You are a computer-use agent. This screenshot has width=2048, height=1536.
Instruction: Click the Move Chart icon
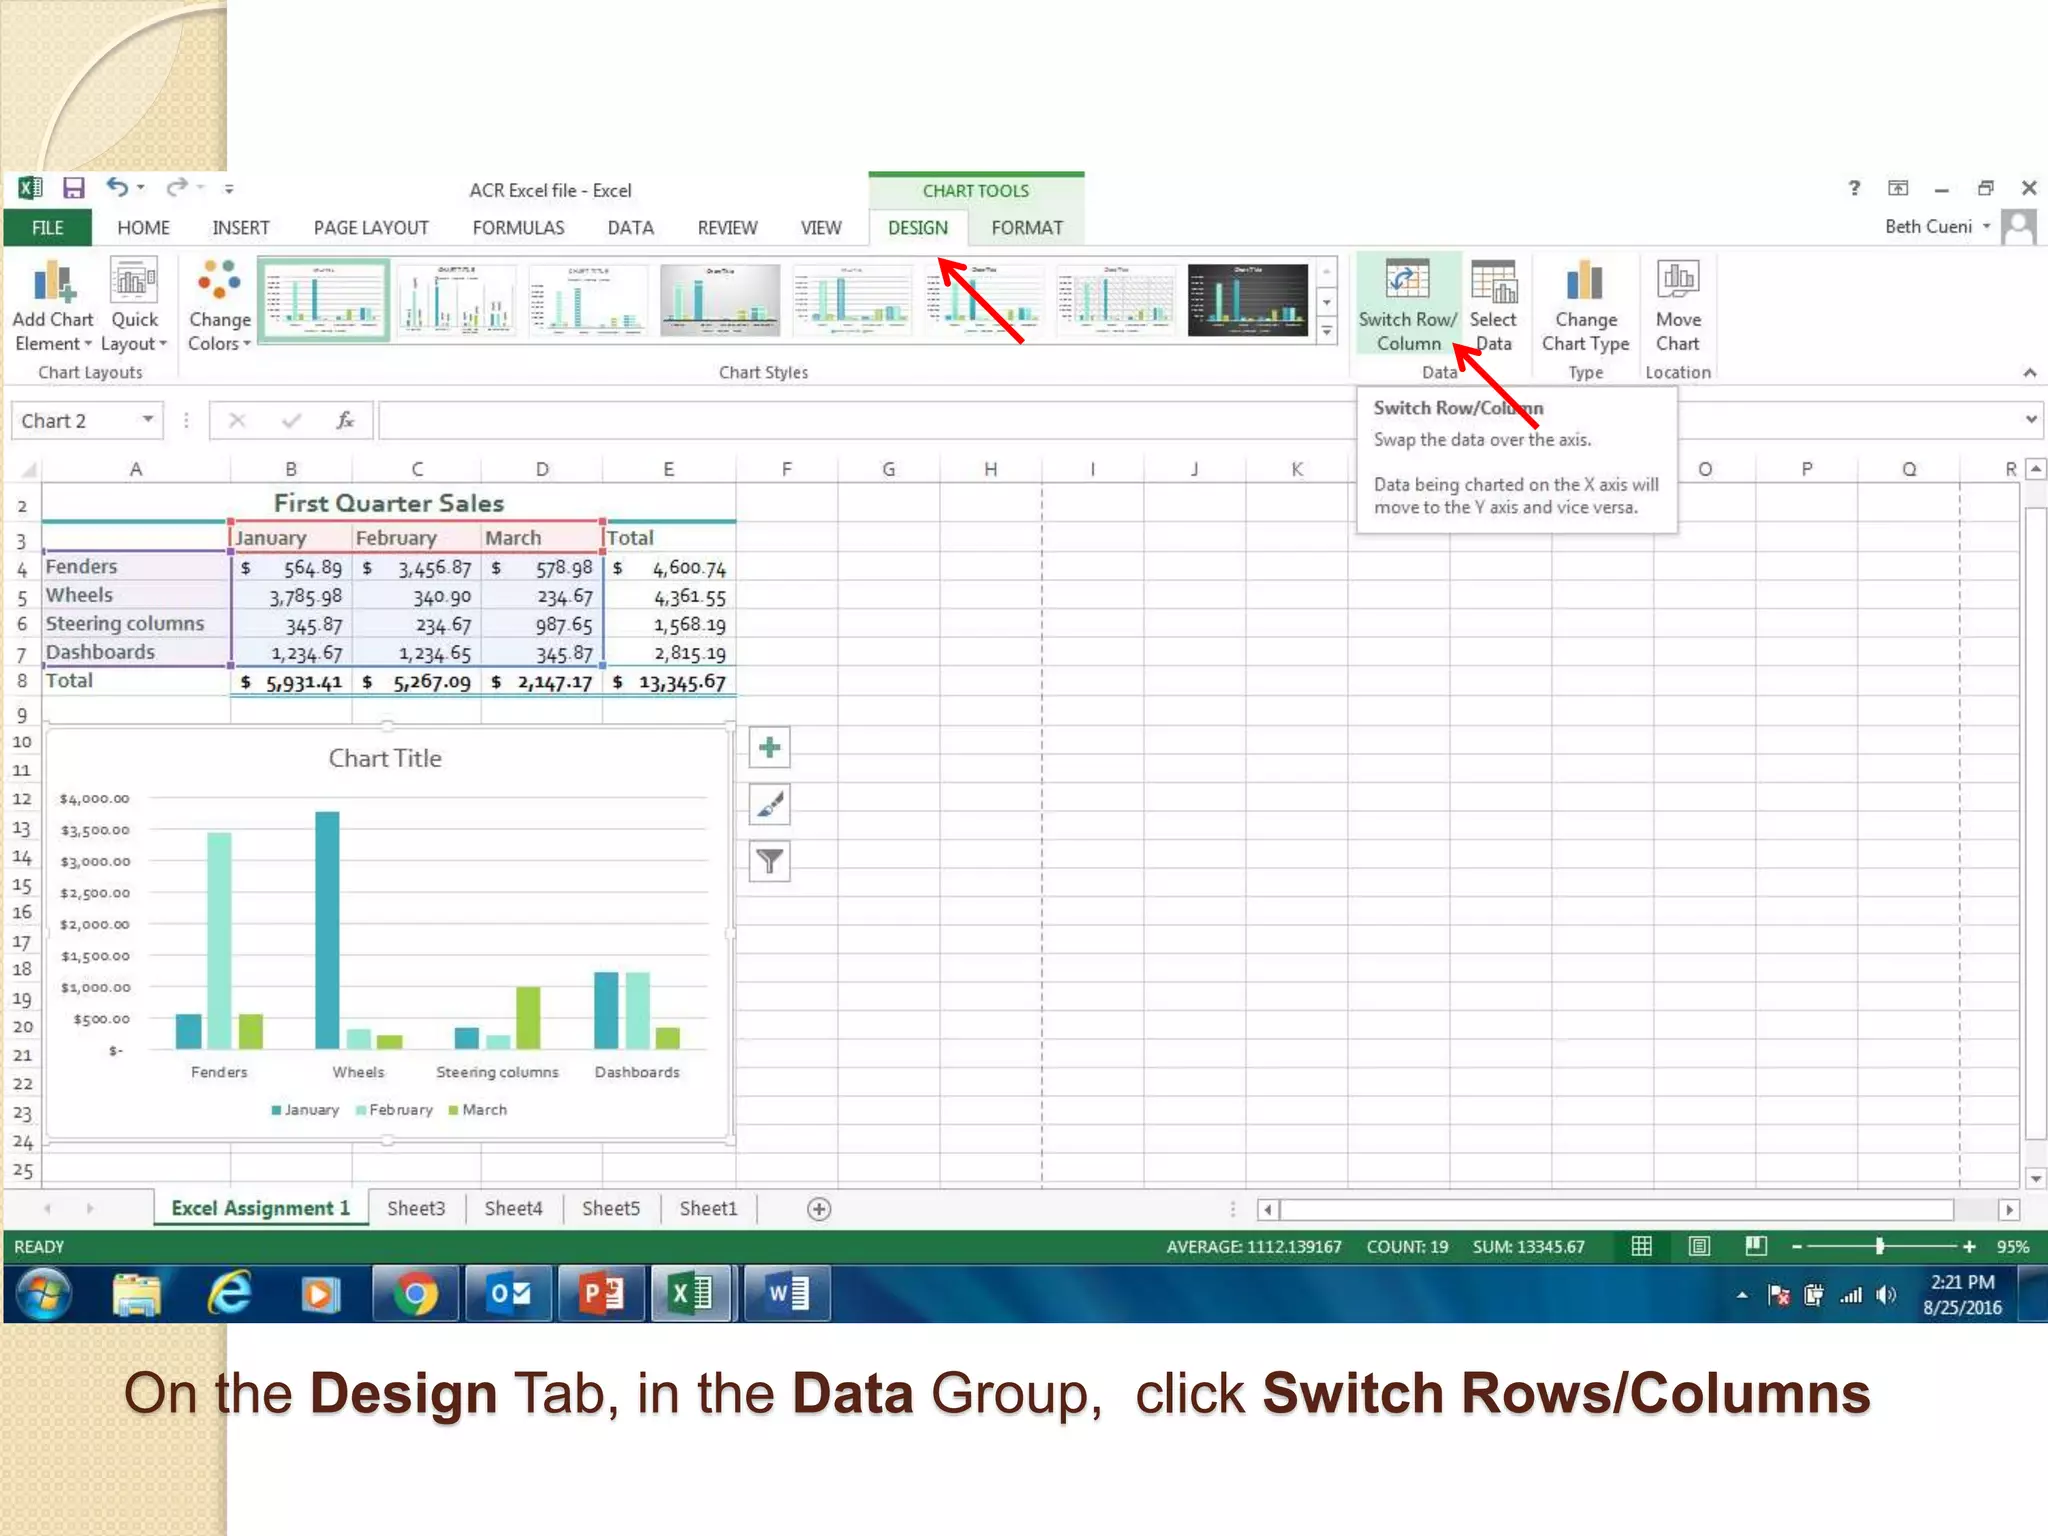pos(1678,280)
